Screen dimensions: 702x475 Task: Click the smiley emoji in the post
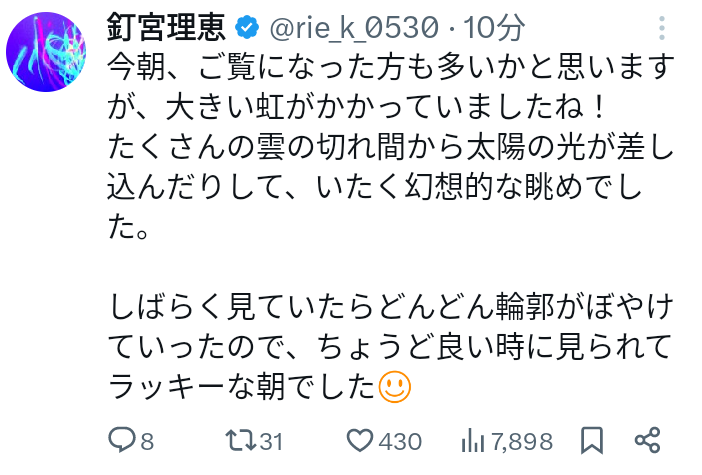click(394, 387)
